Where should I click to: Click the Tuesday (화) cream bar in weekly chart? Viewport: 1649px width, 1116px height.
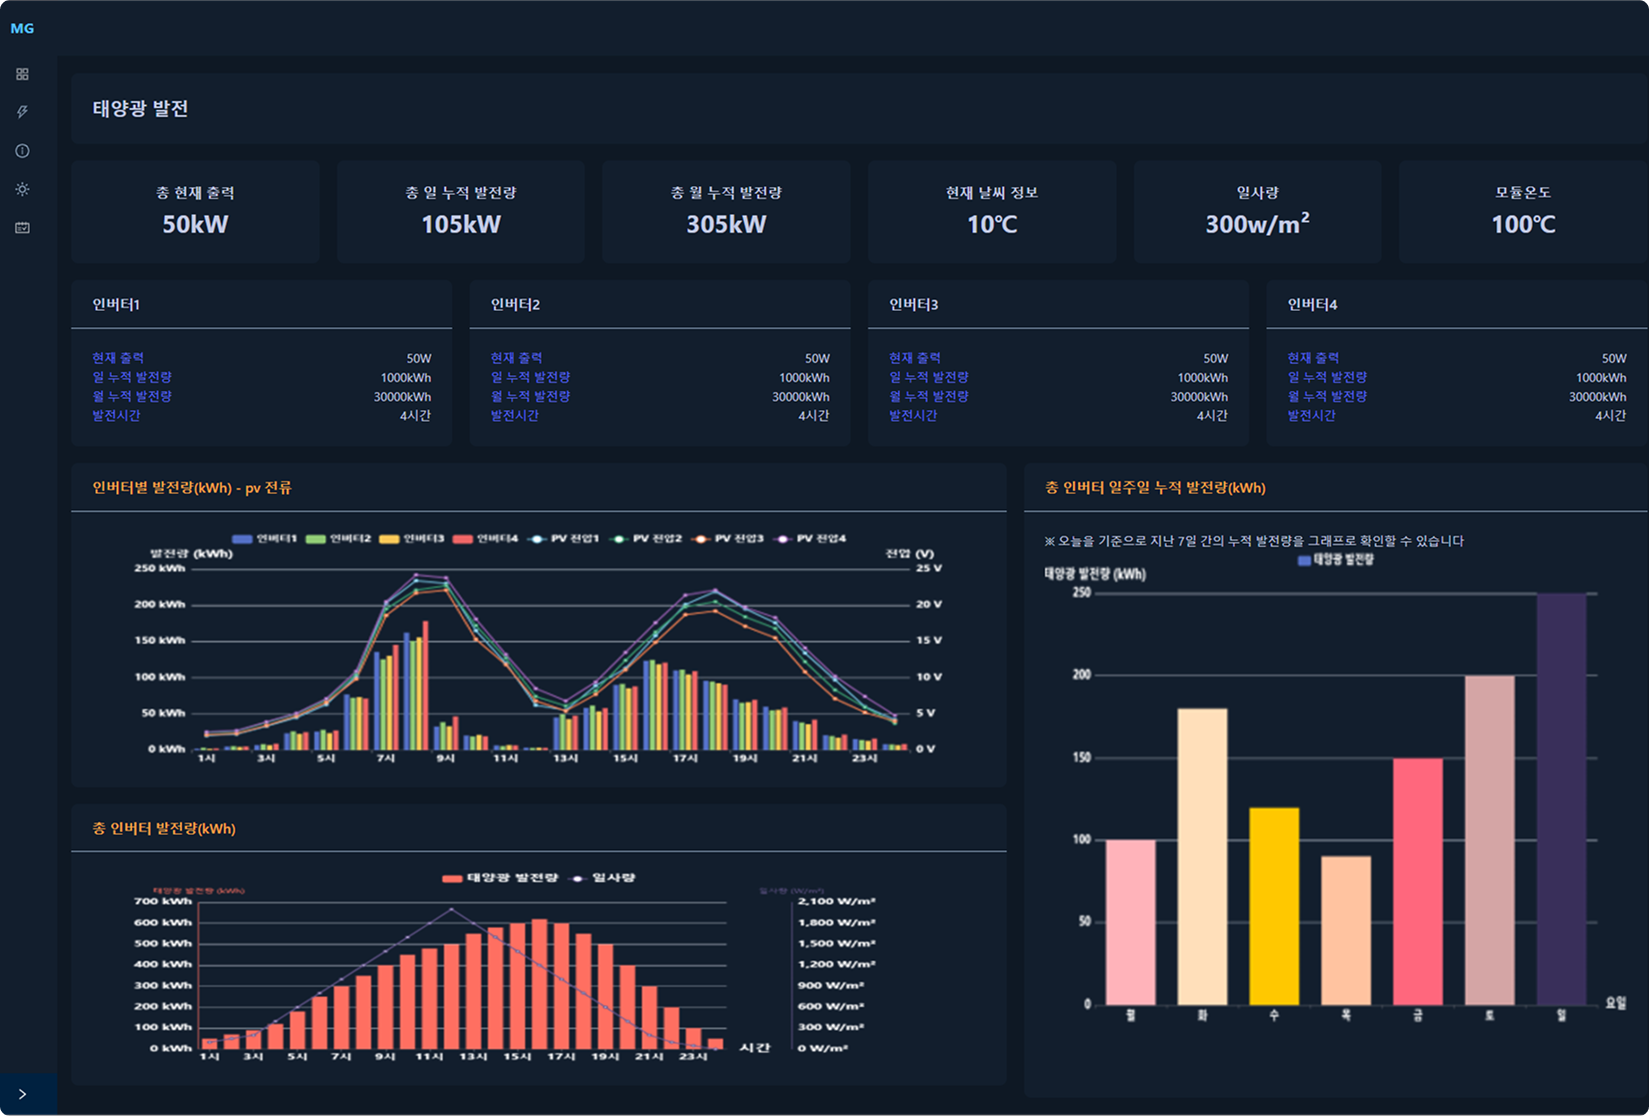pyautogui.click(x=1202, y=857)
